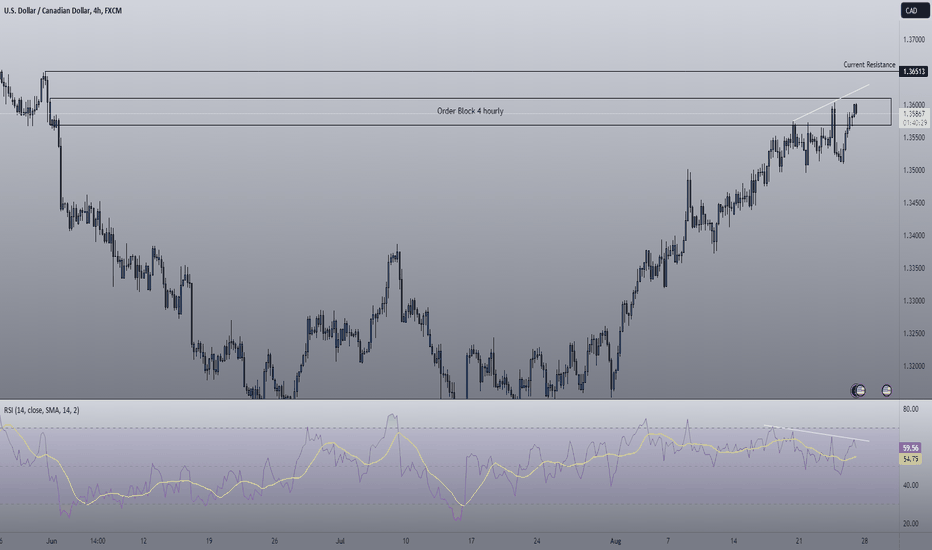Click the '19' date on the time axis
This screenshot has width=932, height=550.
(209, 541)
